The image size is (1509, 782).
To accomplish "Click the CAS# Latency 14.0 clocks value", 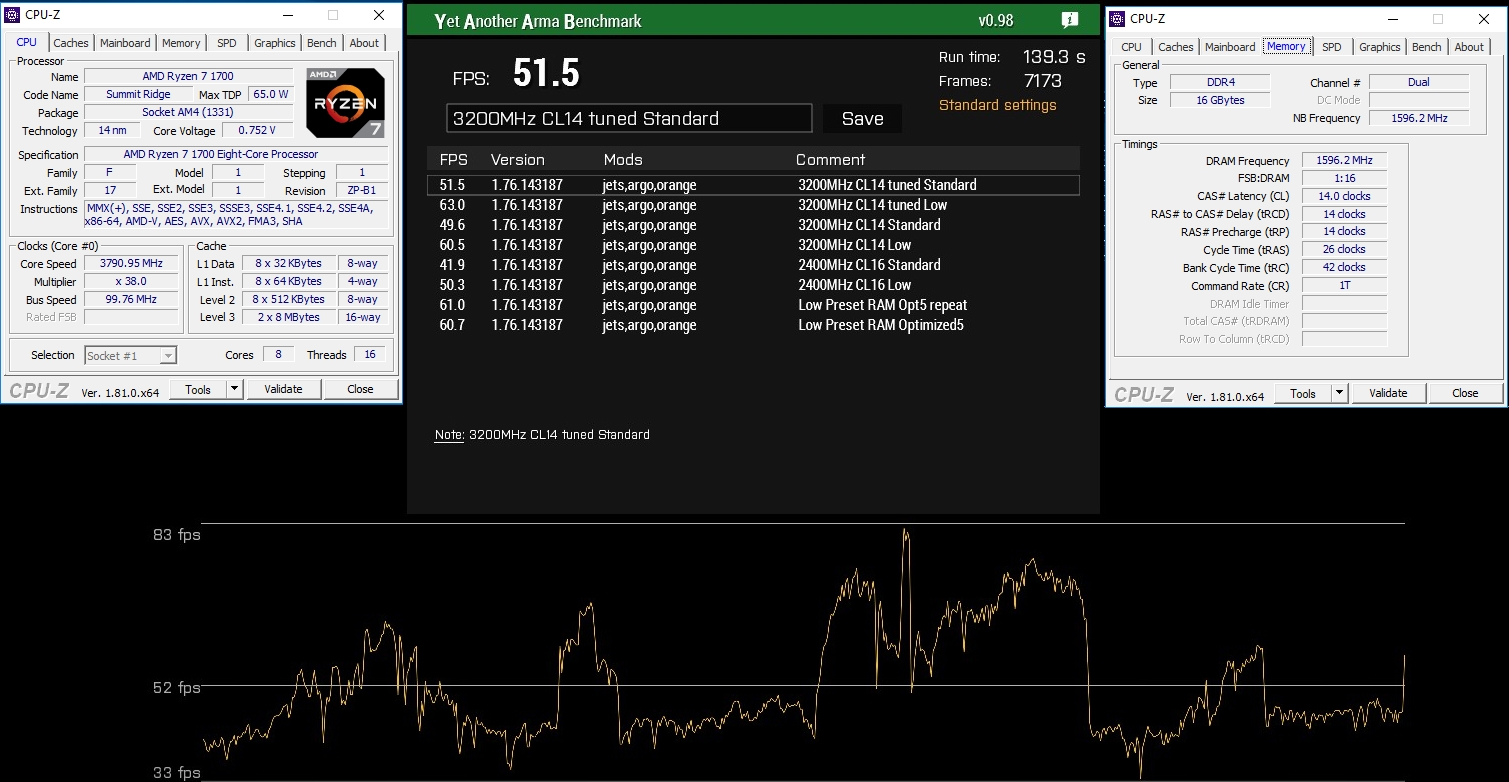I will coord(1344,196).
